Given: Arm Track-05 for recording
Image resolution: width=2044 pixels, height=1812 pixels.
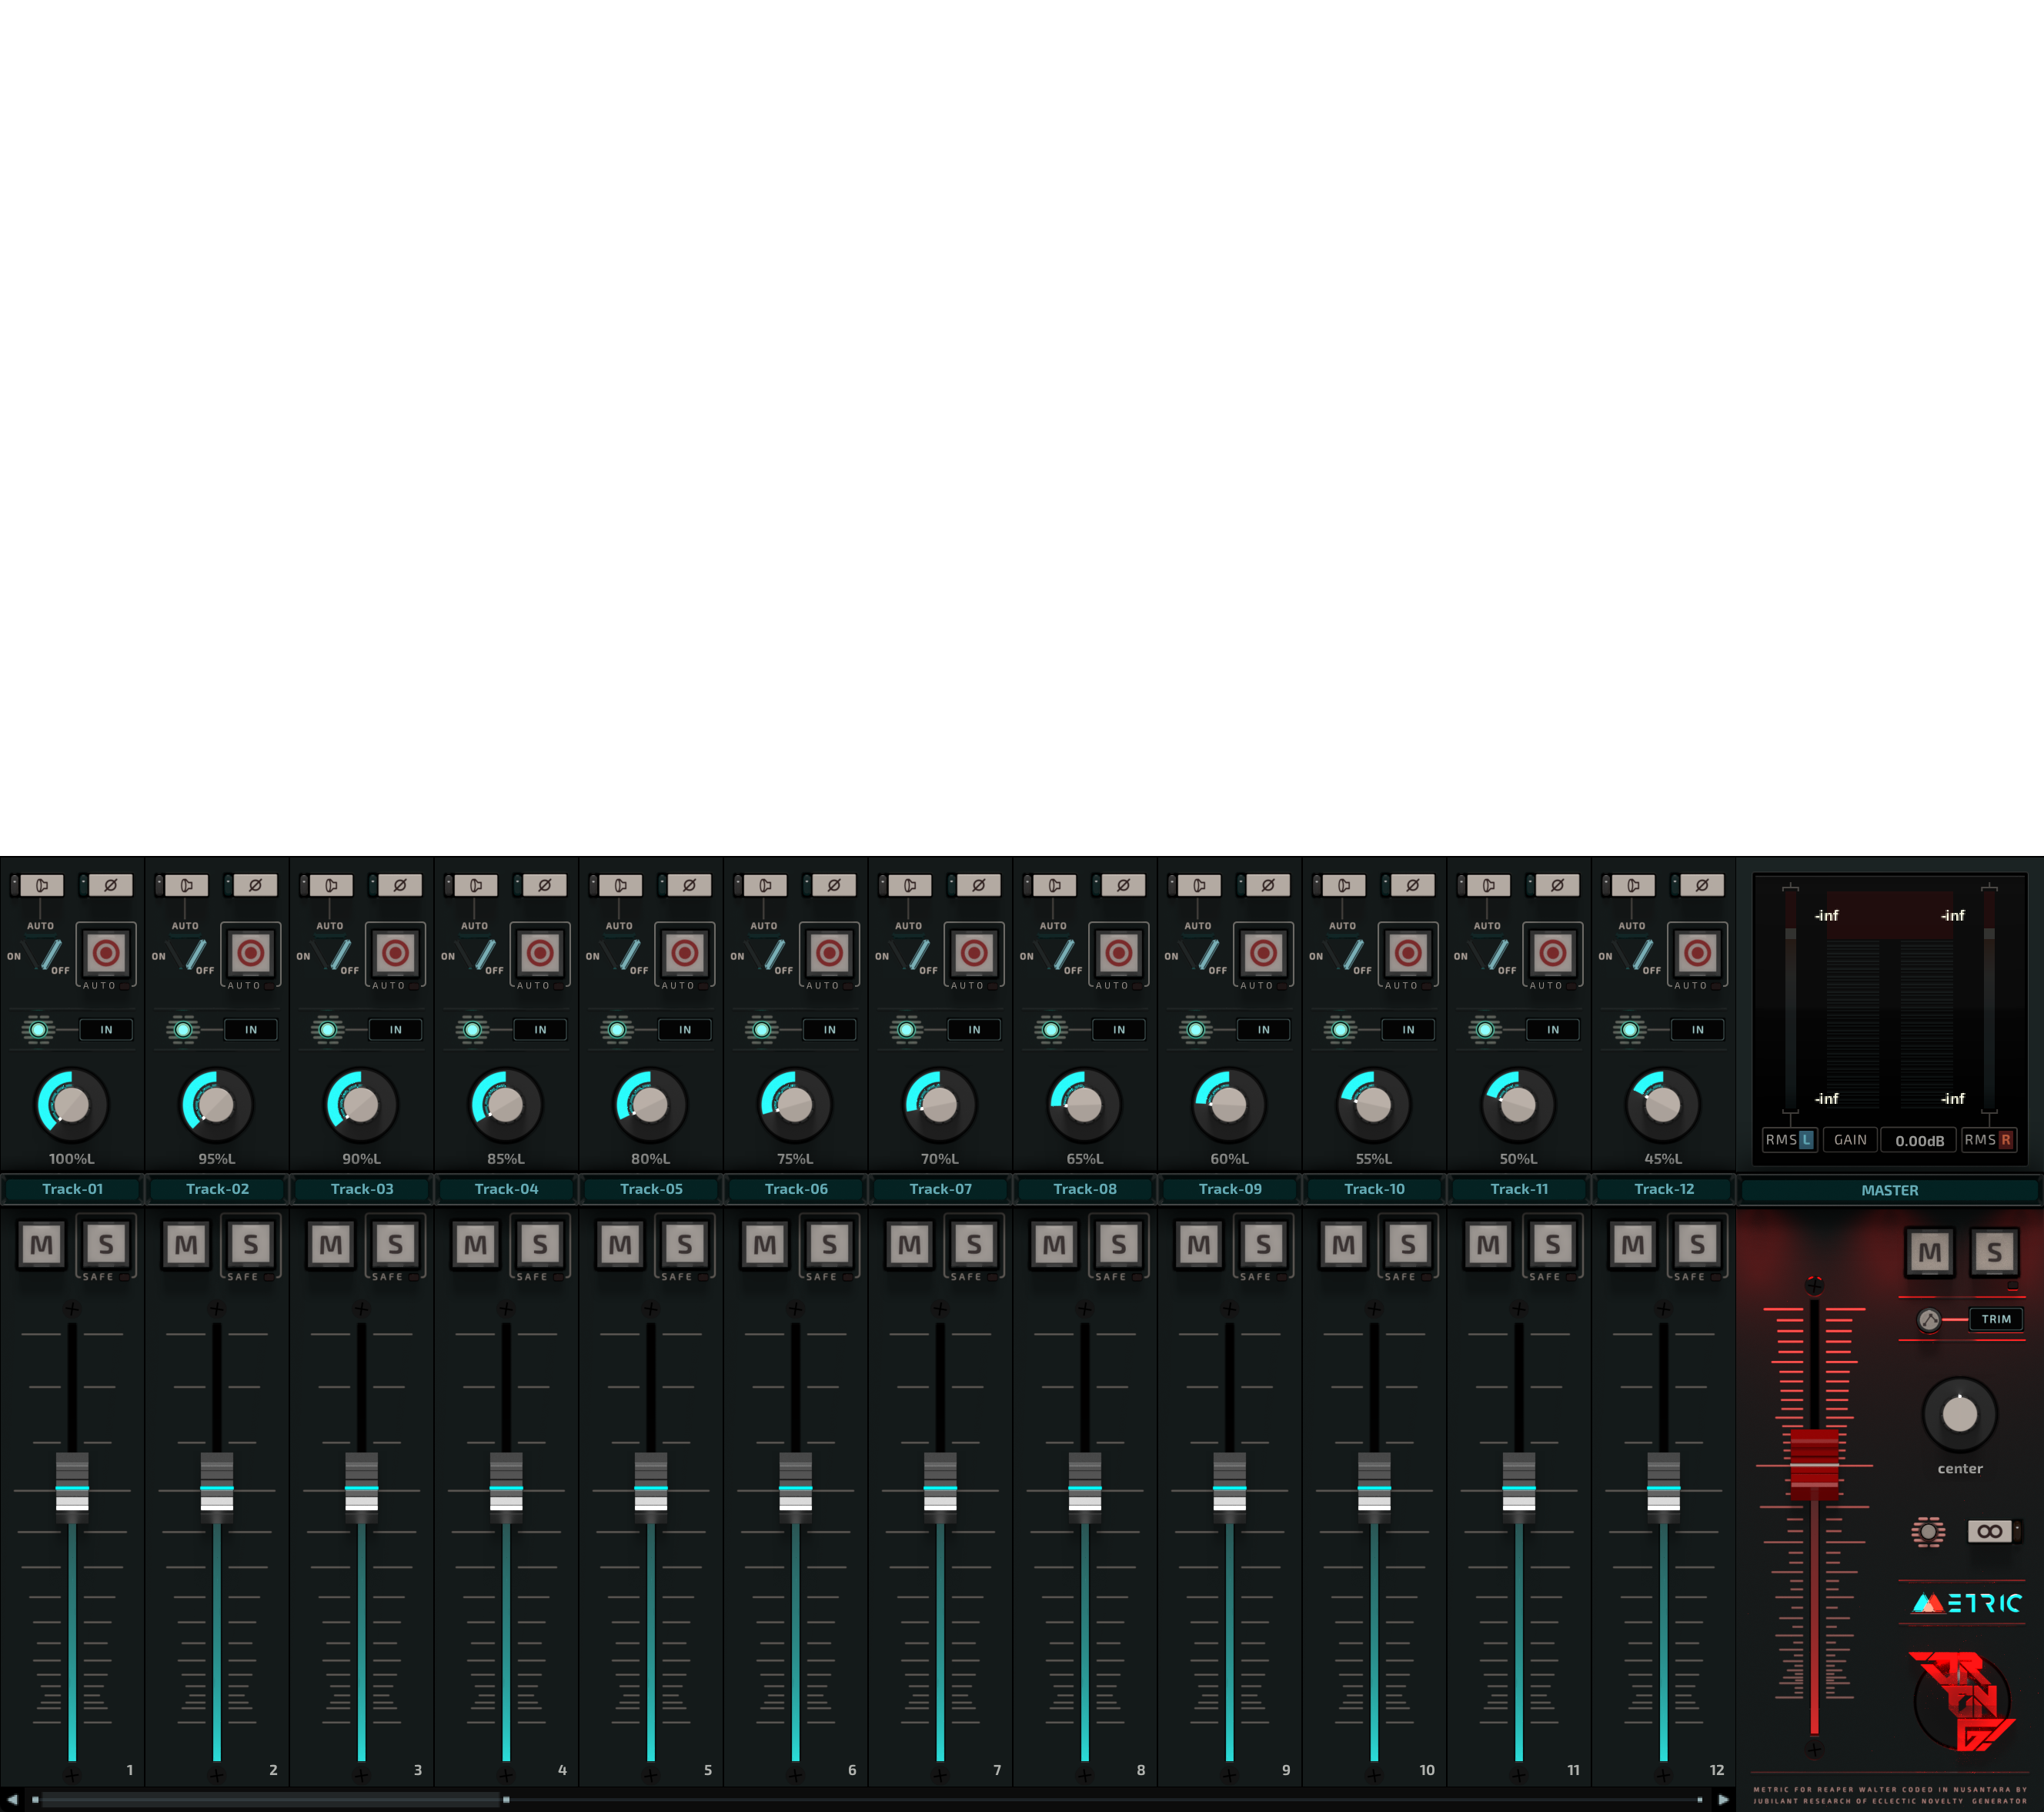Looking at the screenshot, I should pyautogui.click(x=685, y=953).
